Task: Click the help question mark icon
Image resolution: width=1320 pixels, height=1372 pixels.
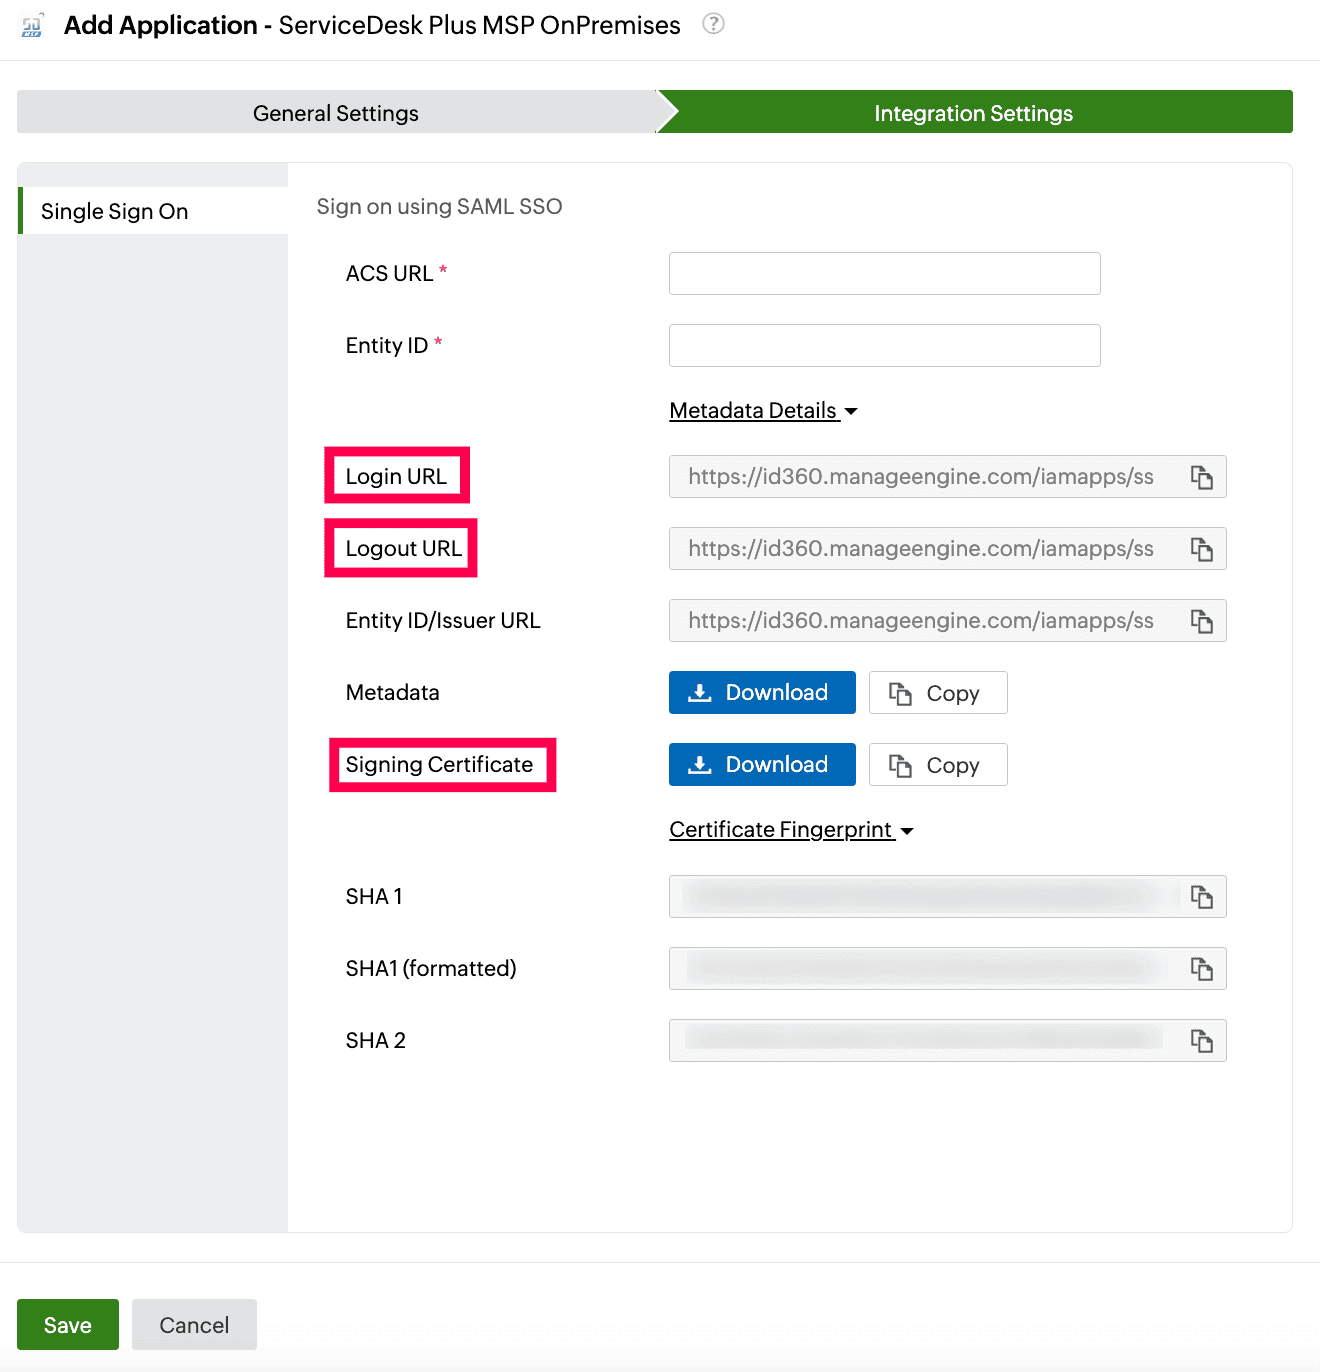Action: [713, 24]
